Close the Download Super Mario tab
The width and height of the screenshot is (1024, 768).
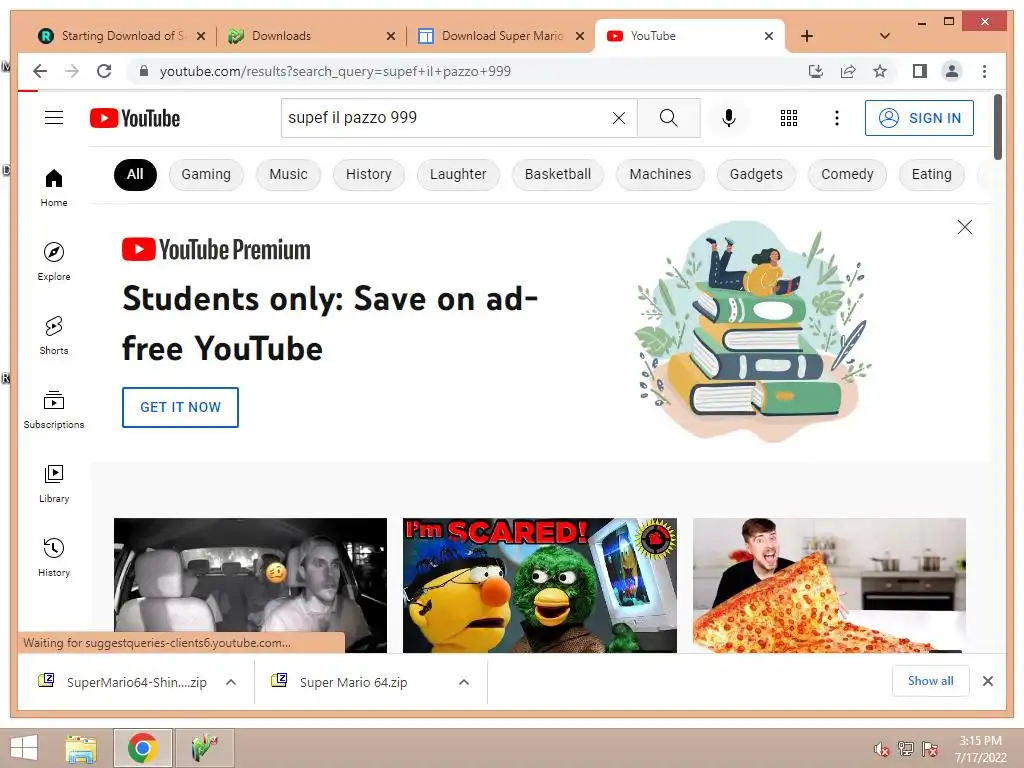[x=579, y=36]
